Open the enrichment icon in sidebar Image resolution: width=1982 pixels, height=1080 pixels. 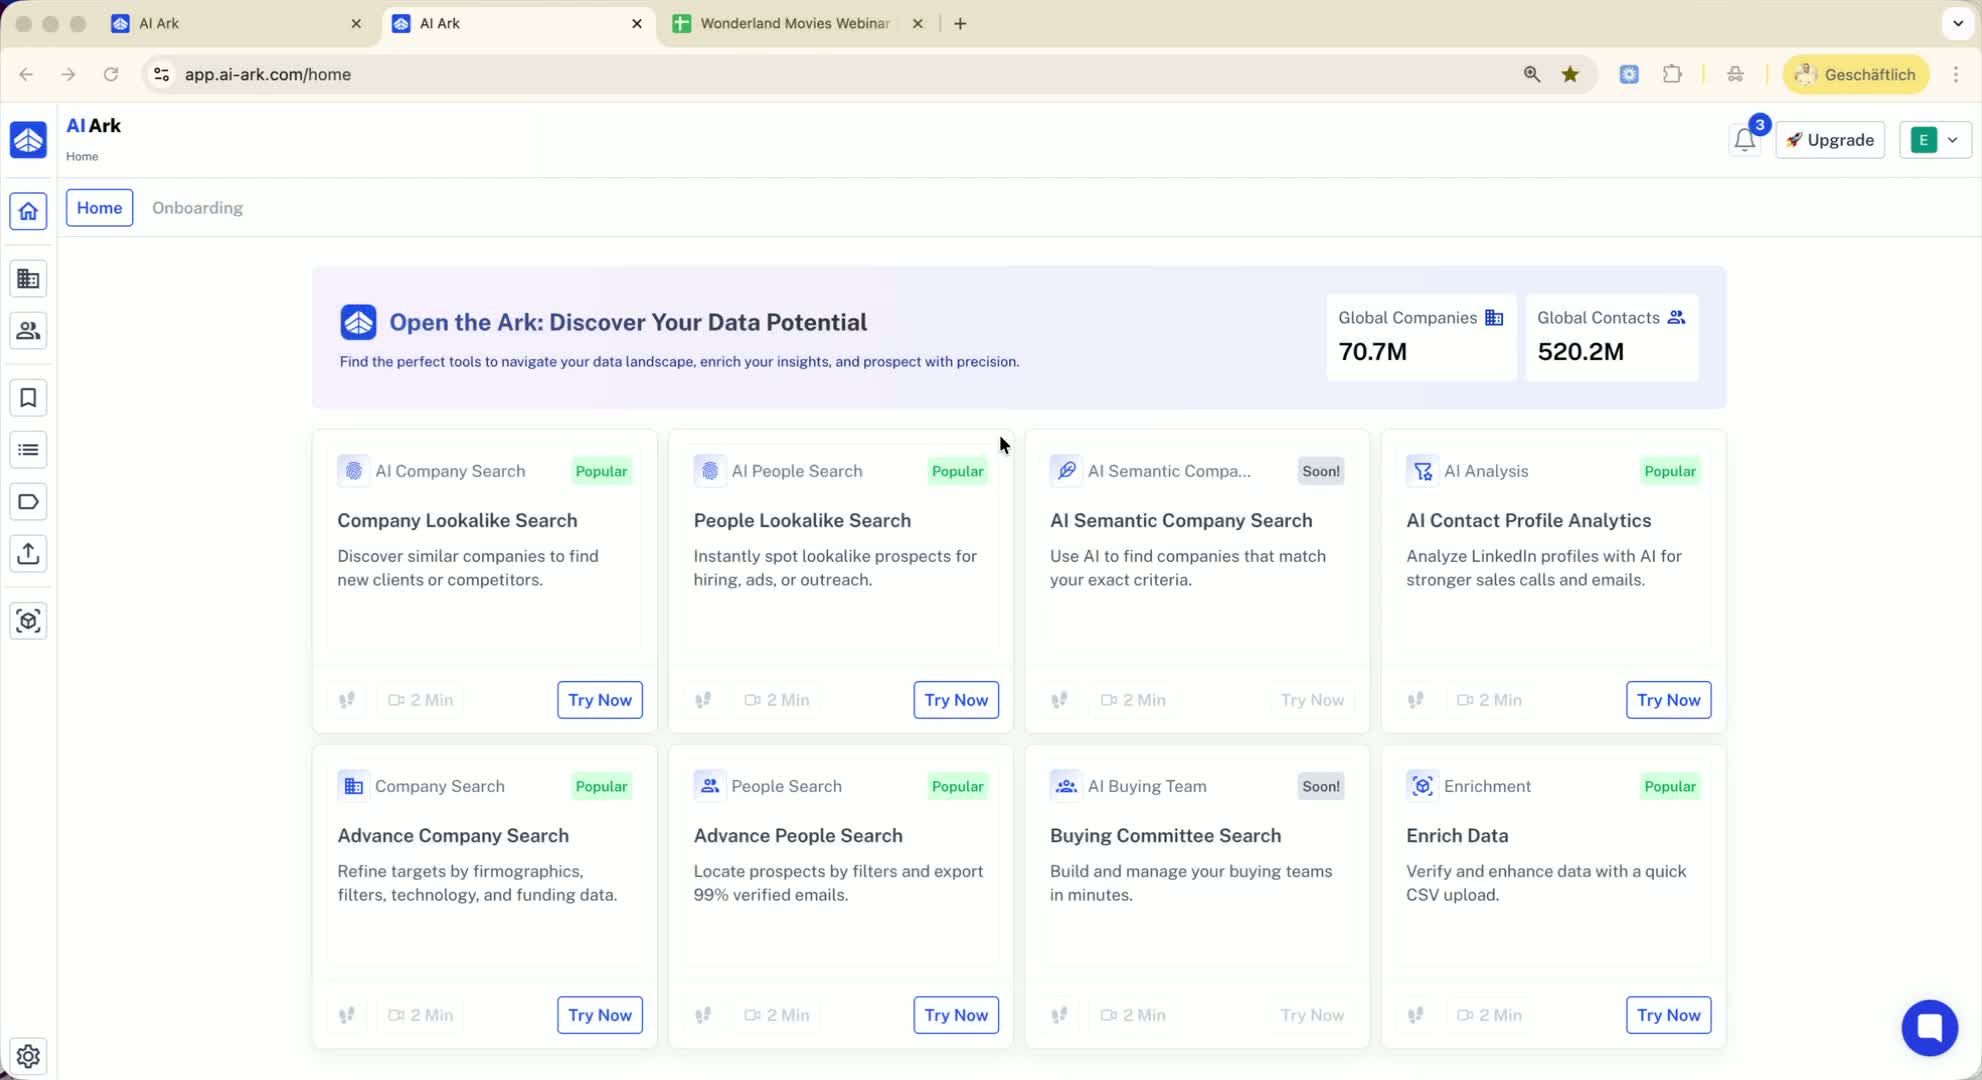pyautogui.click(x=28, y=621)
